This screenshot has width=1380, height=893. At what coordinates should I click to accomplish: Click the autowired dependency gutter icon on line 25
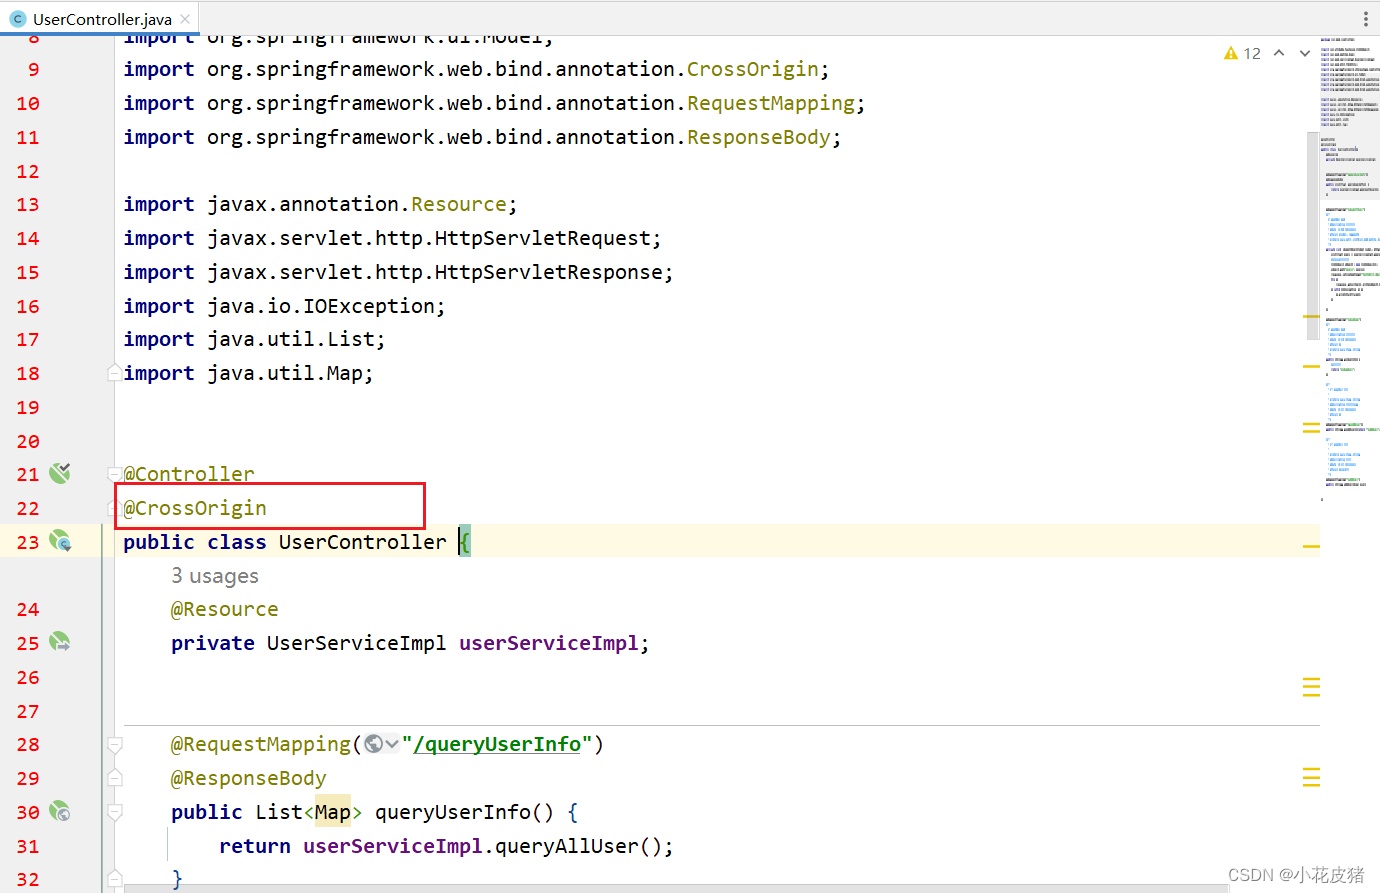tap(60, 642)
